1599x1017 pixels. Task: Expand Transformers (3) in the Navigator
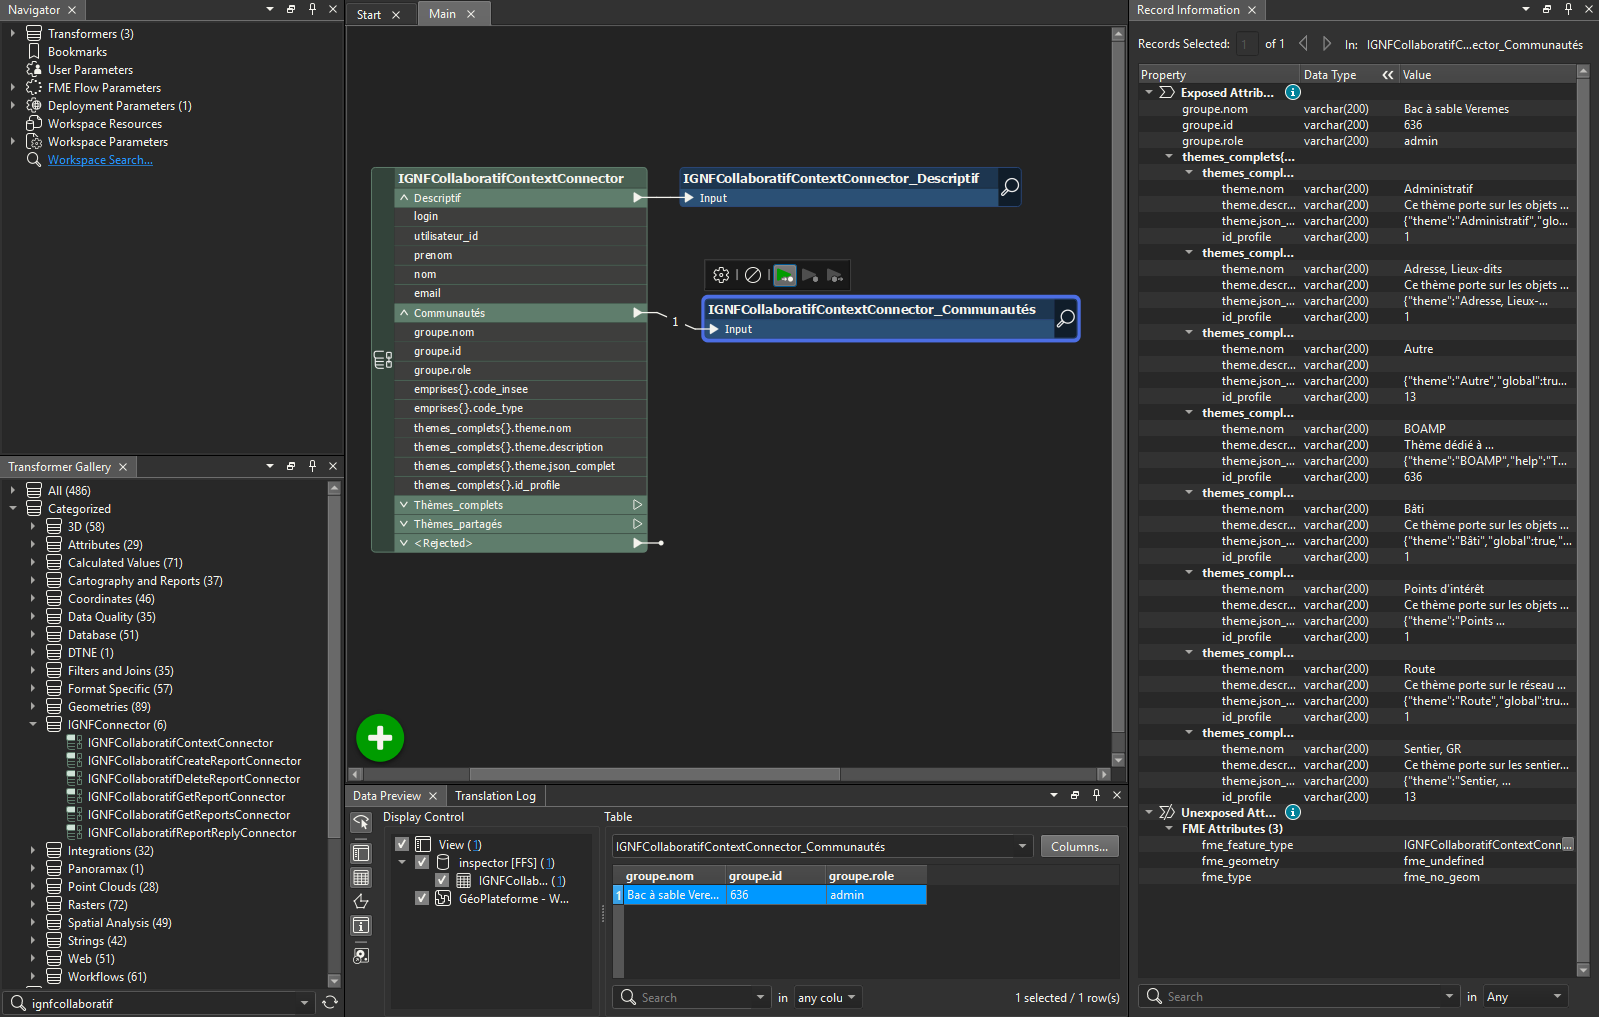12,33
